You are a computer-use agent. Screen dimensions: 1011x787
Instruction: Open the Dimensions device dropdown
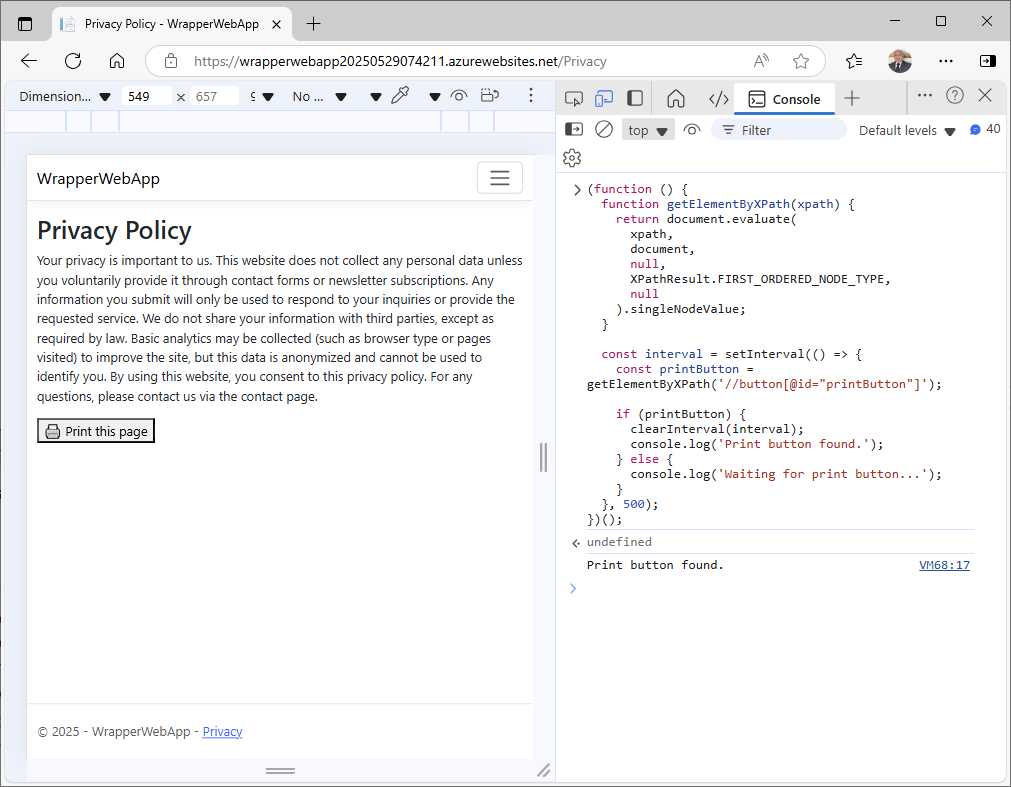click(65, 97)
